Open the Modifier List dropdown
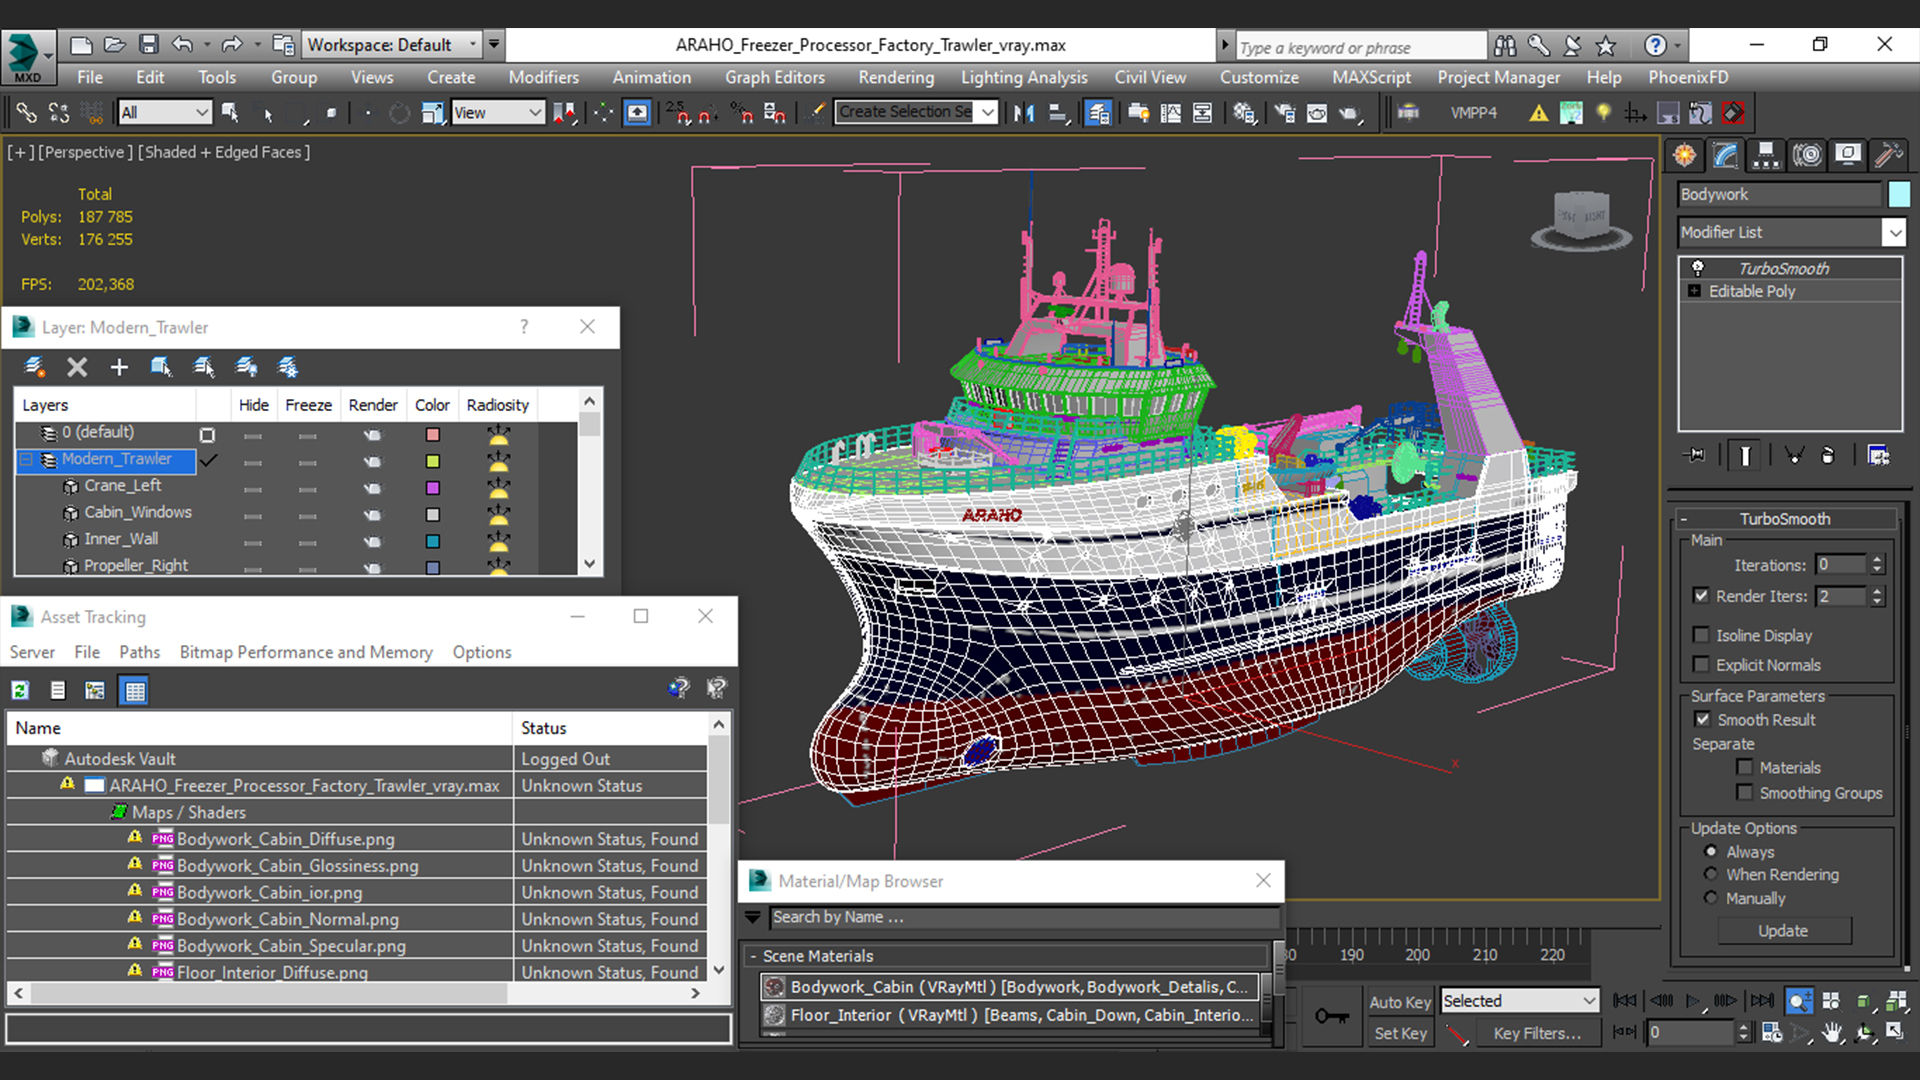This screenshot has height=1080, width=1920. pyautogui.click(x=1893, y=232)
